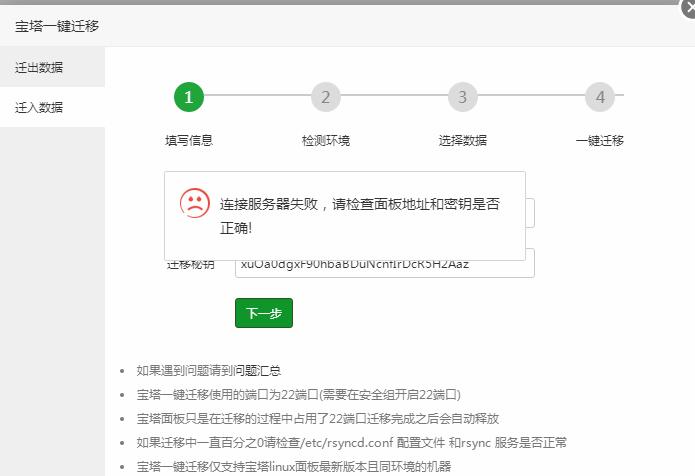Switch to the 迁出数据 tab
Screen dimensions: 695x476
(52, 67)
